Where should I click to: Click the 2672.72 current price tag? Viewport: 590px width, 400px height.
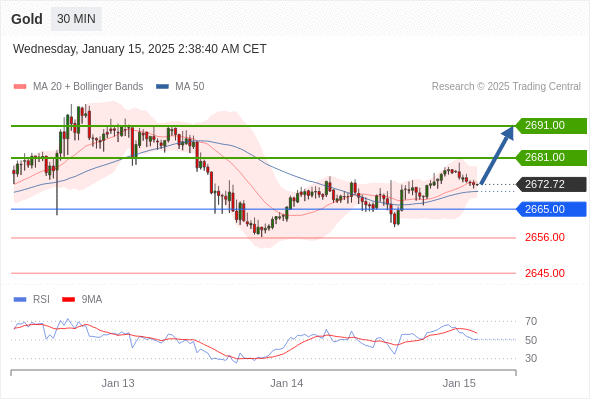coord(551,184)
